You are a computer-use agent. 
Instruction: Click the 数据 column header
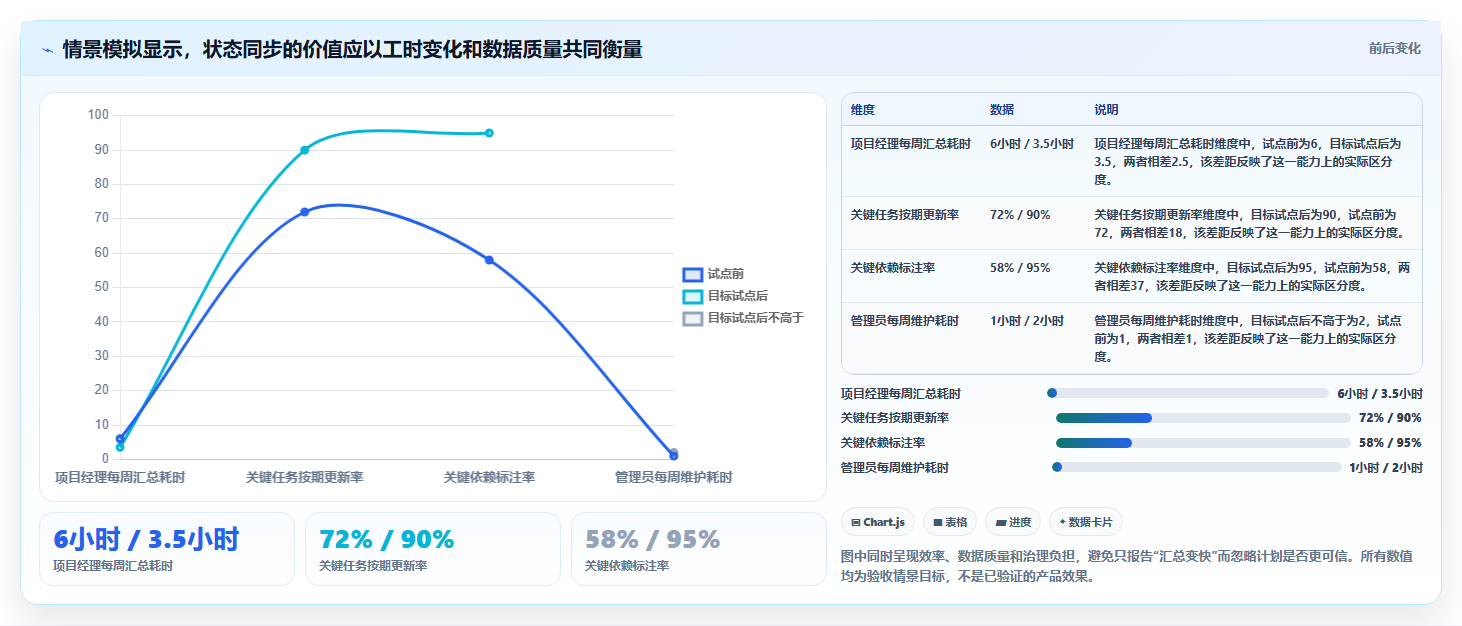[1002, 110]
